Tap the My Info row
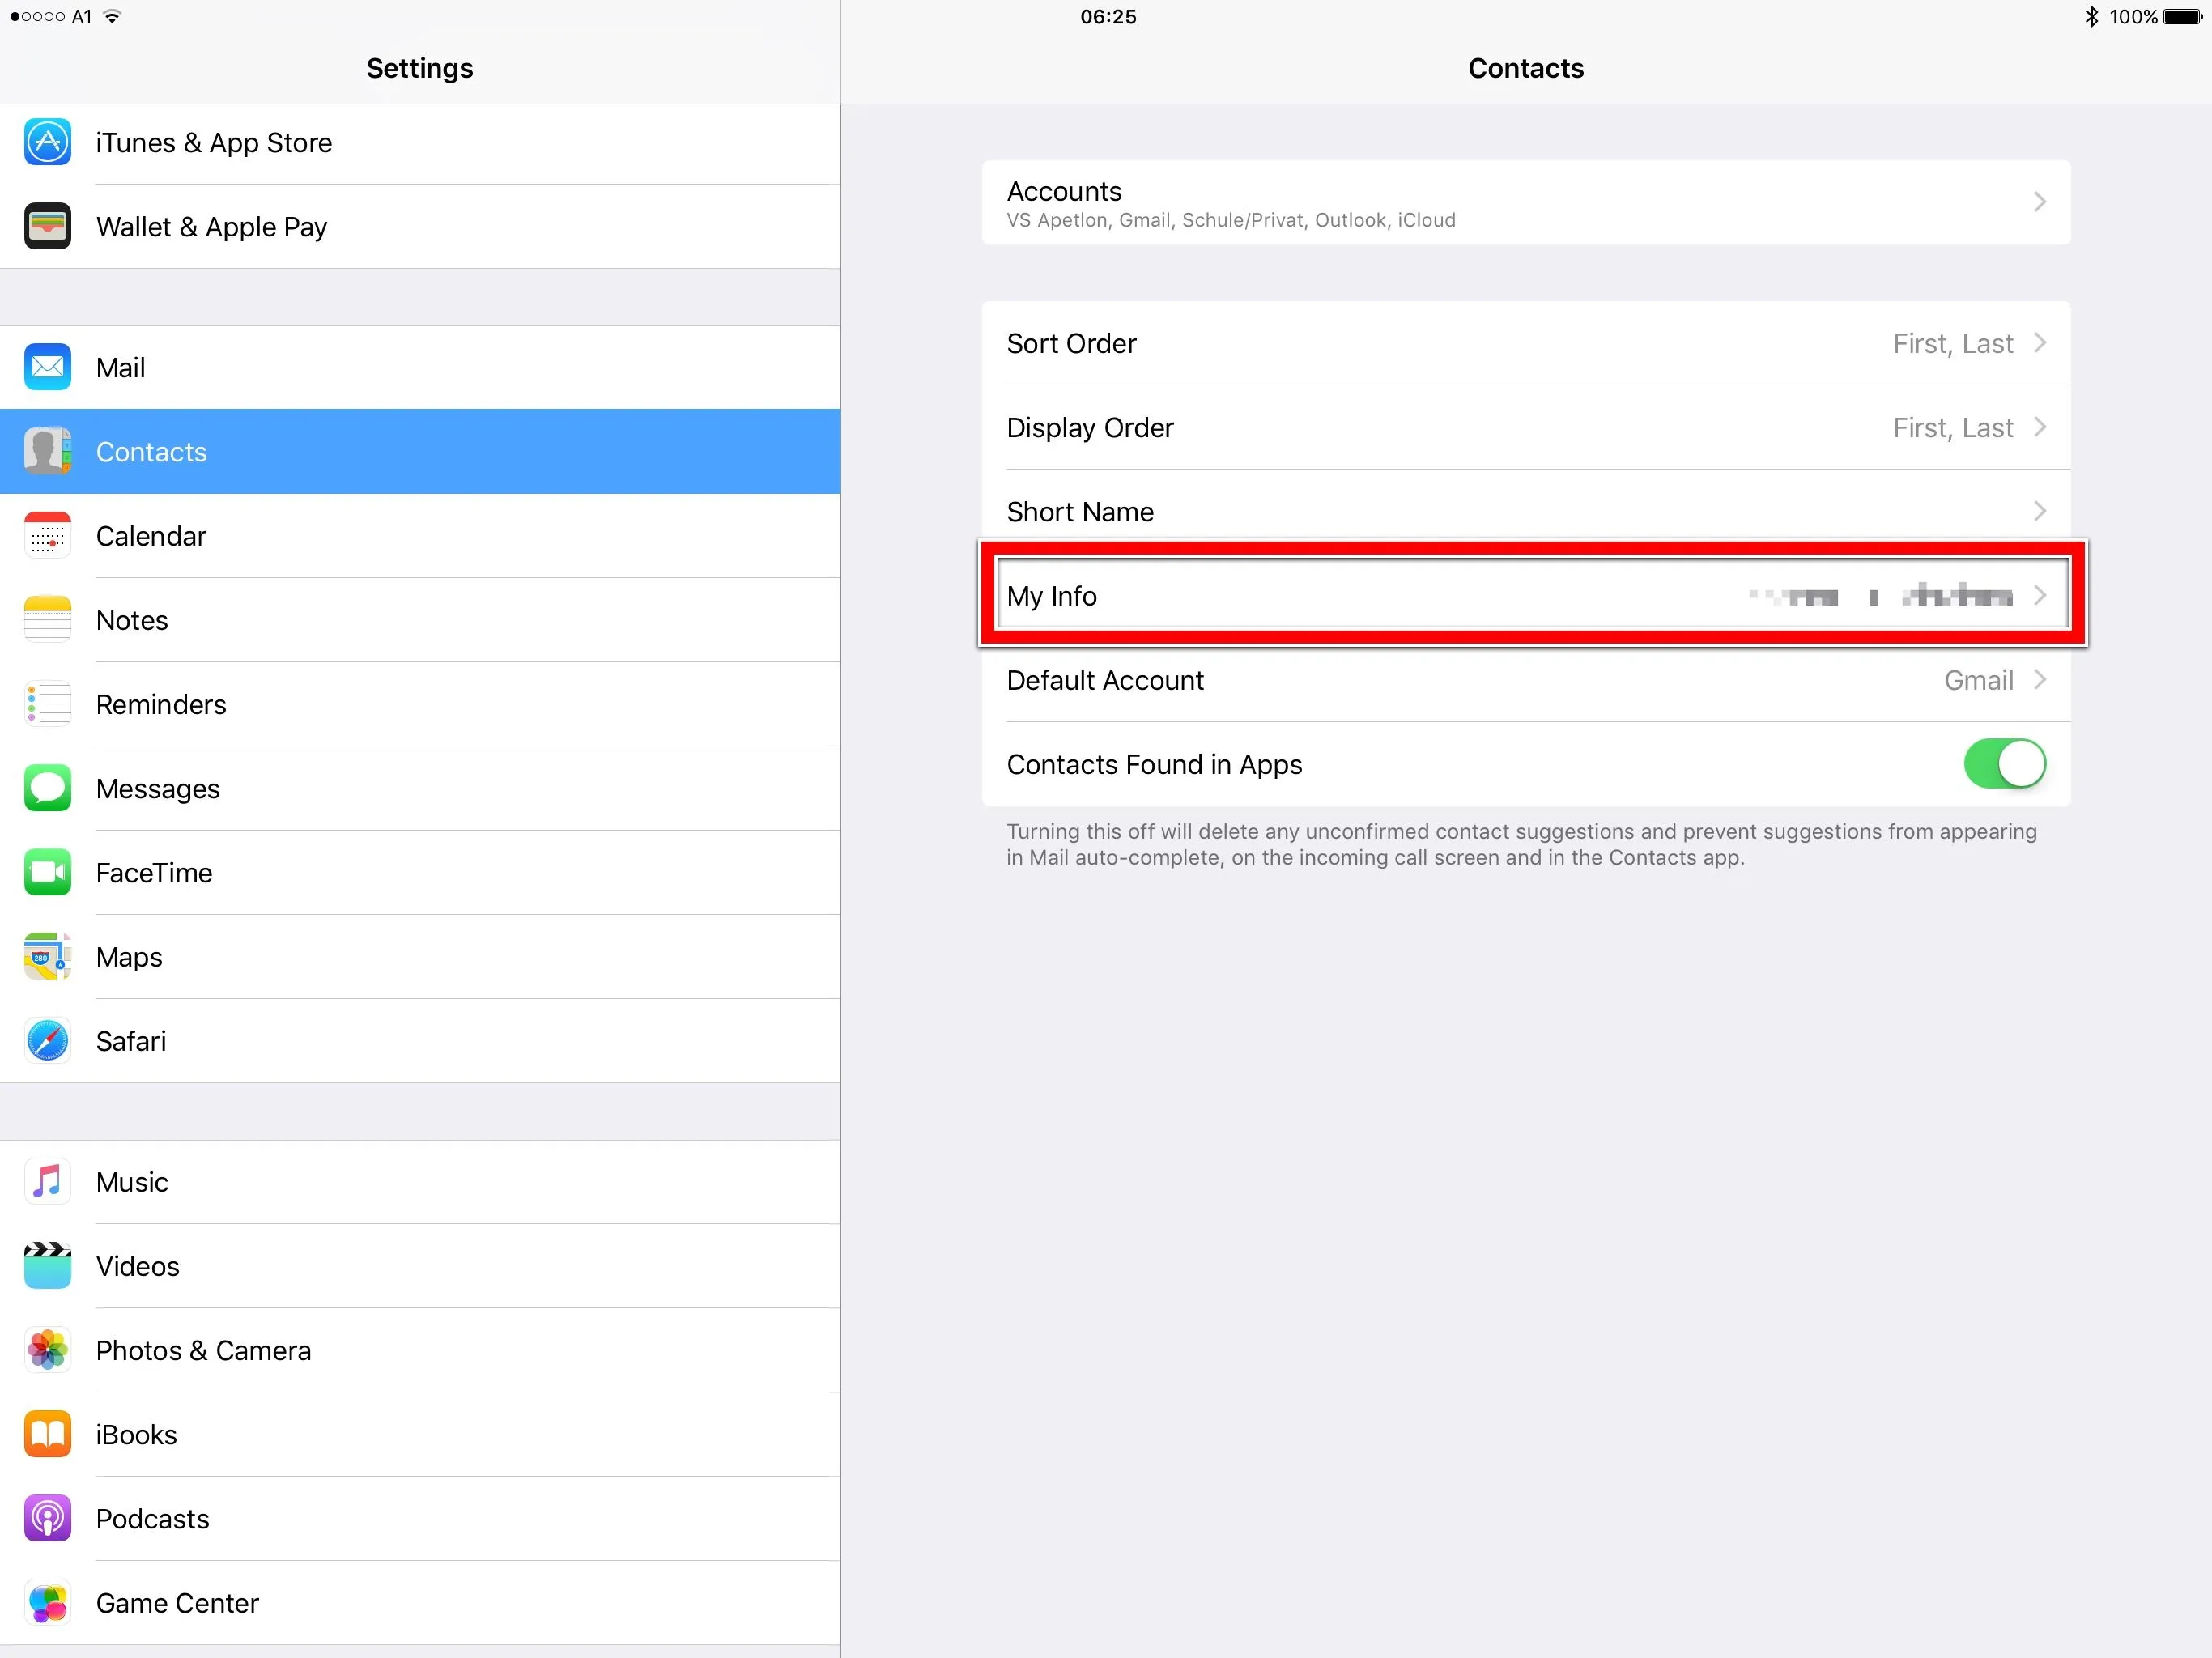 point(1525,596)
